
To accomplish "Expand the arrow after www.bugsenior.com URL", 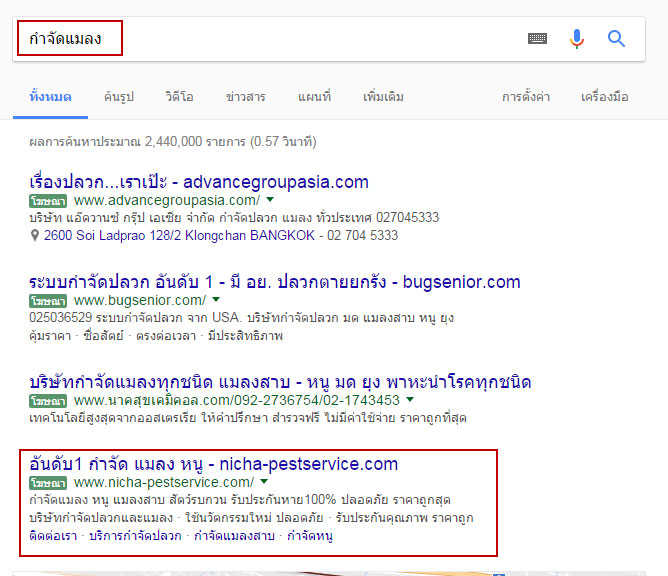I will click(x=216, y=300).
